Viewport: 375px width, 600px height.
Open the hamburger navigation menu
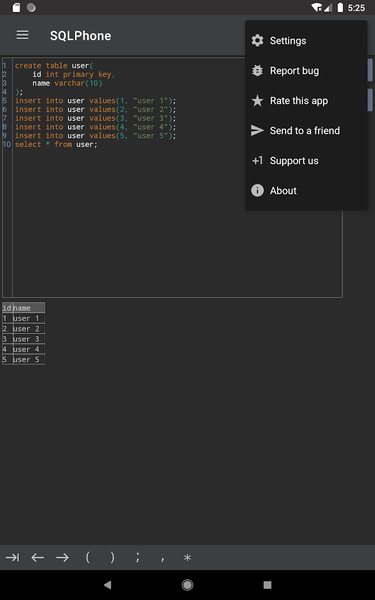[23, 35]
